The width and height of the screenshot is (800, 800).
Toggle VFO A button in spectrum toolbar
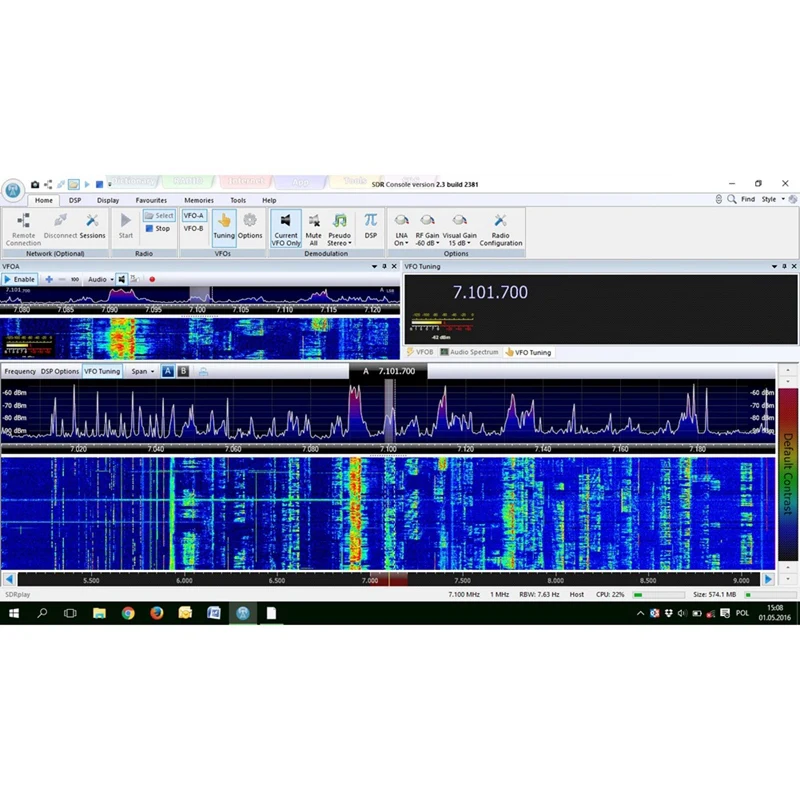coord(168,371)
